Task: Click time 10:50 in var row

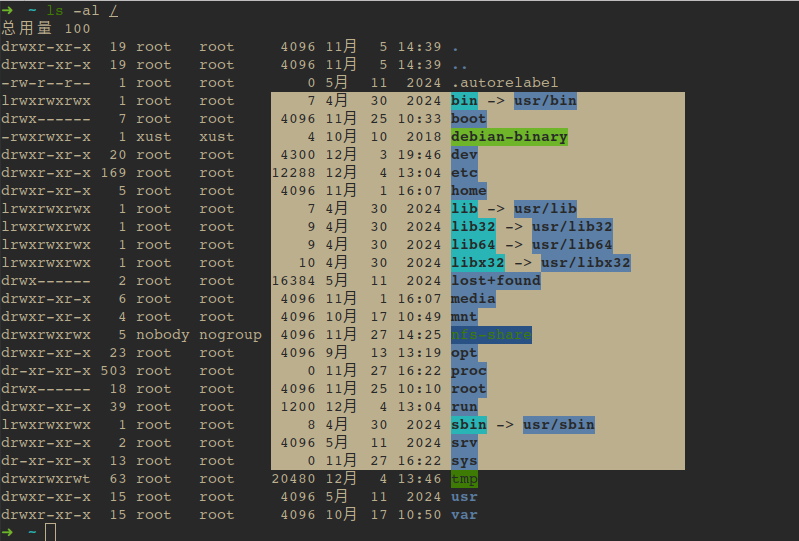Action: (x=419, y=515)
